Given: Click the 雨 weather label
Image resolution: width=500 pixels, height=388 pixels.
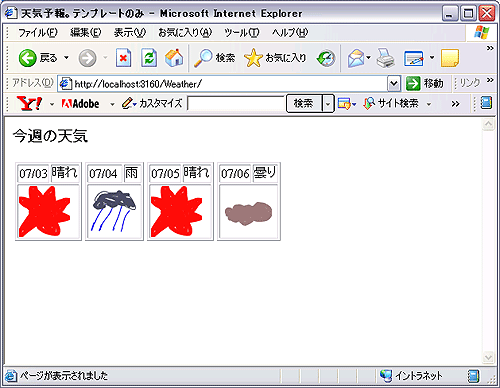Looking at the screenshot, I should [132, 173].
